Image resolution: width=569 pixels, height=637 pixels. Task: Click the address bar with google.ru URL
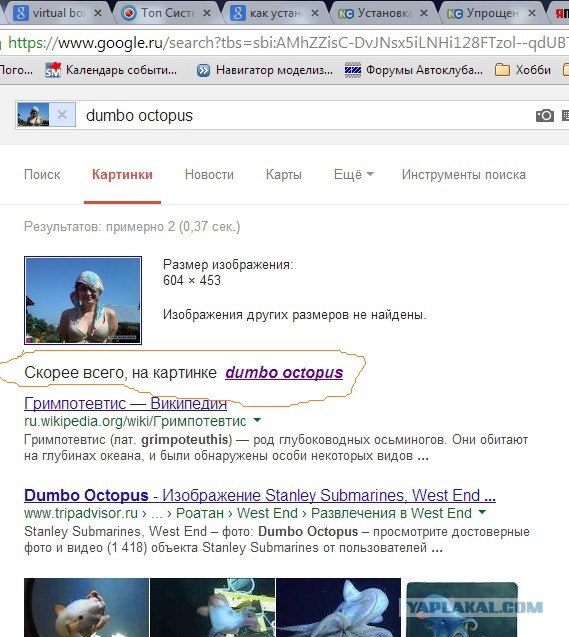284,43
